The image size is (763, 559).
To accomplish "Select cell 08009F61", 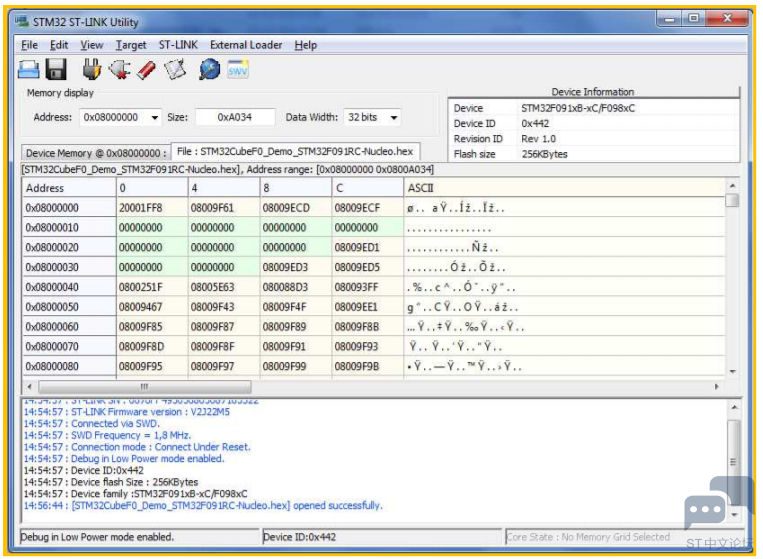I will [224, 208].
